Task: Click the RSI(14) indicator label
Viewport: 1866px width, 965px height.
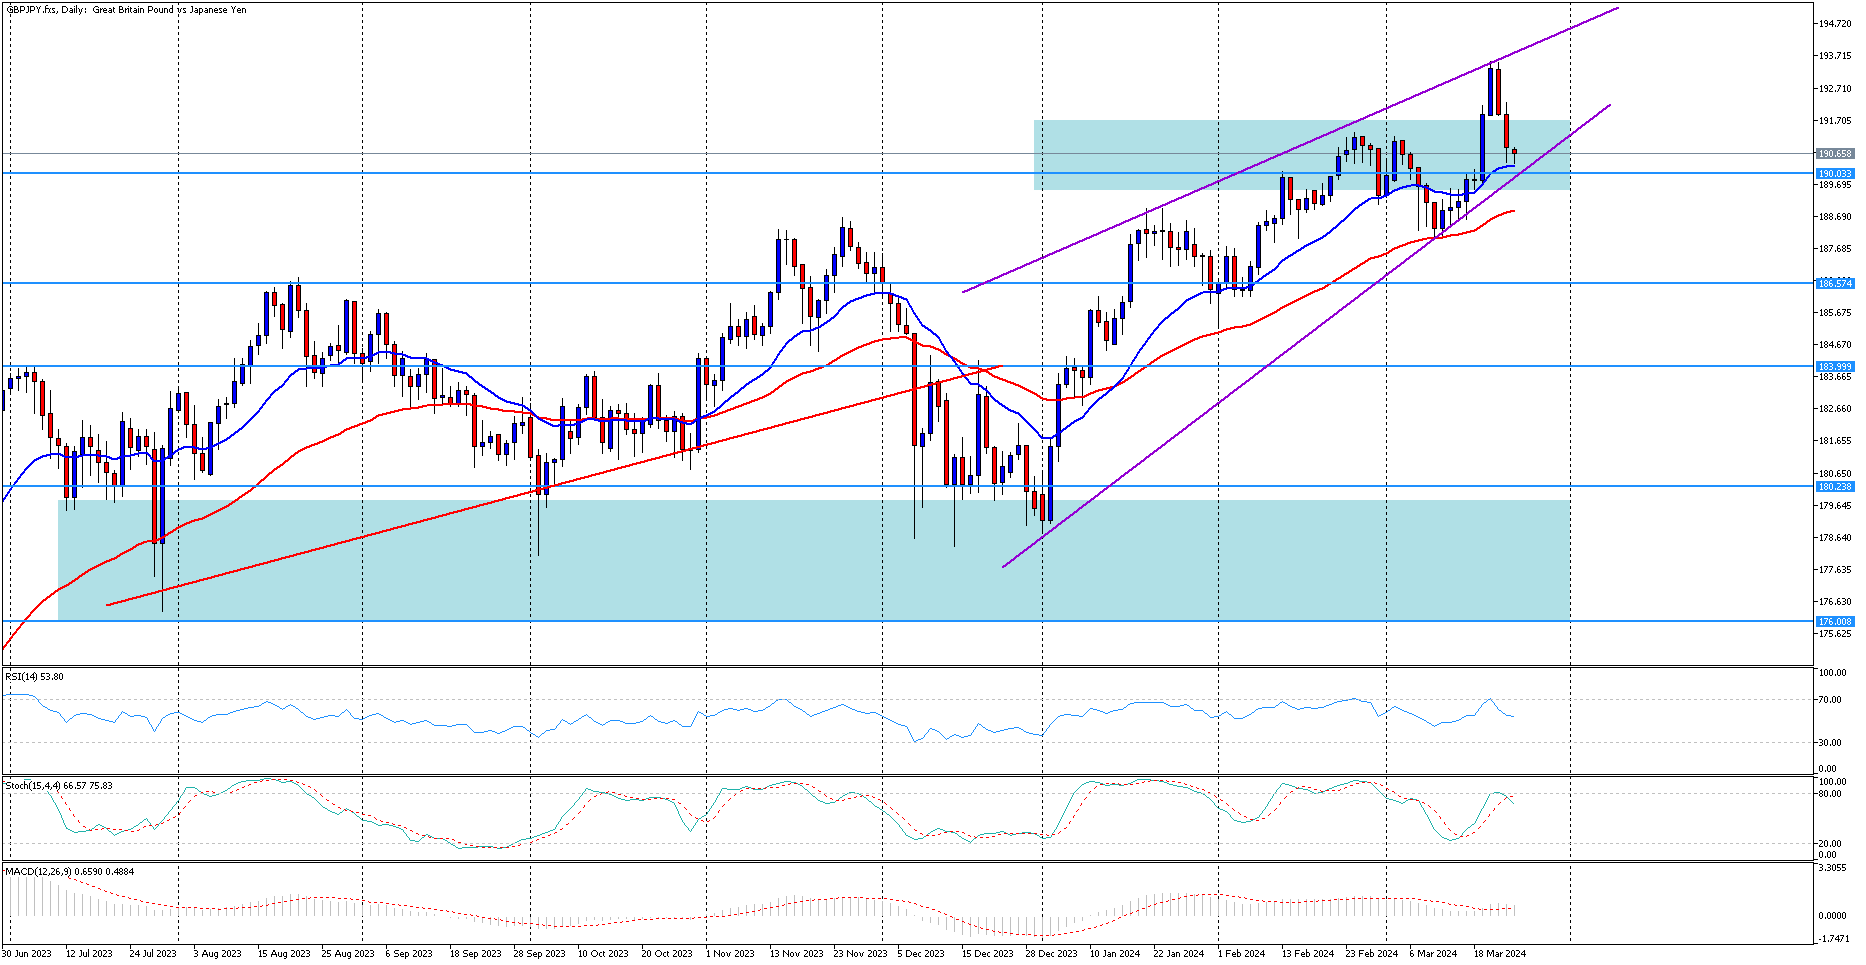Action: (x=34, y=677)
